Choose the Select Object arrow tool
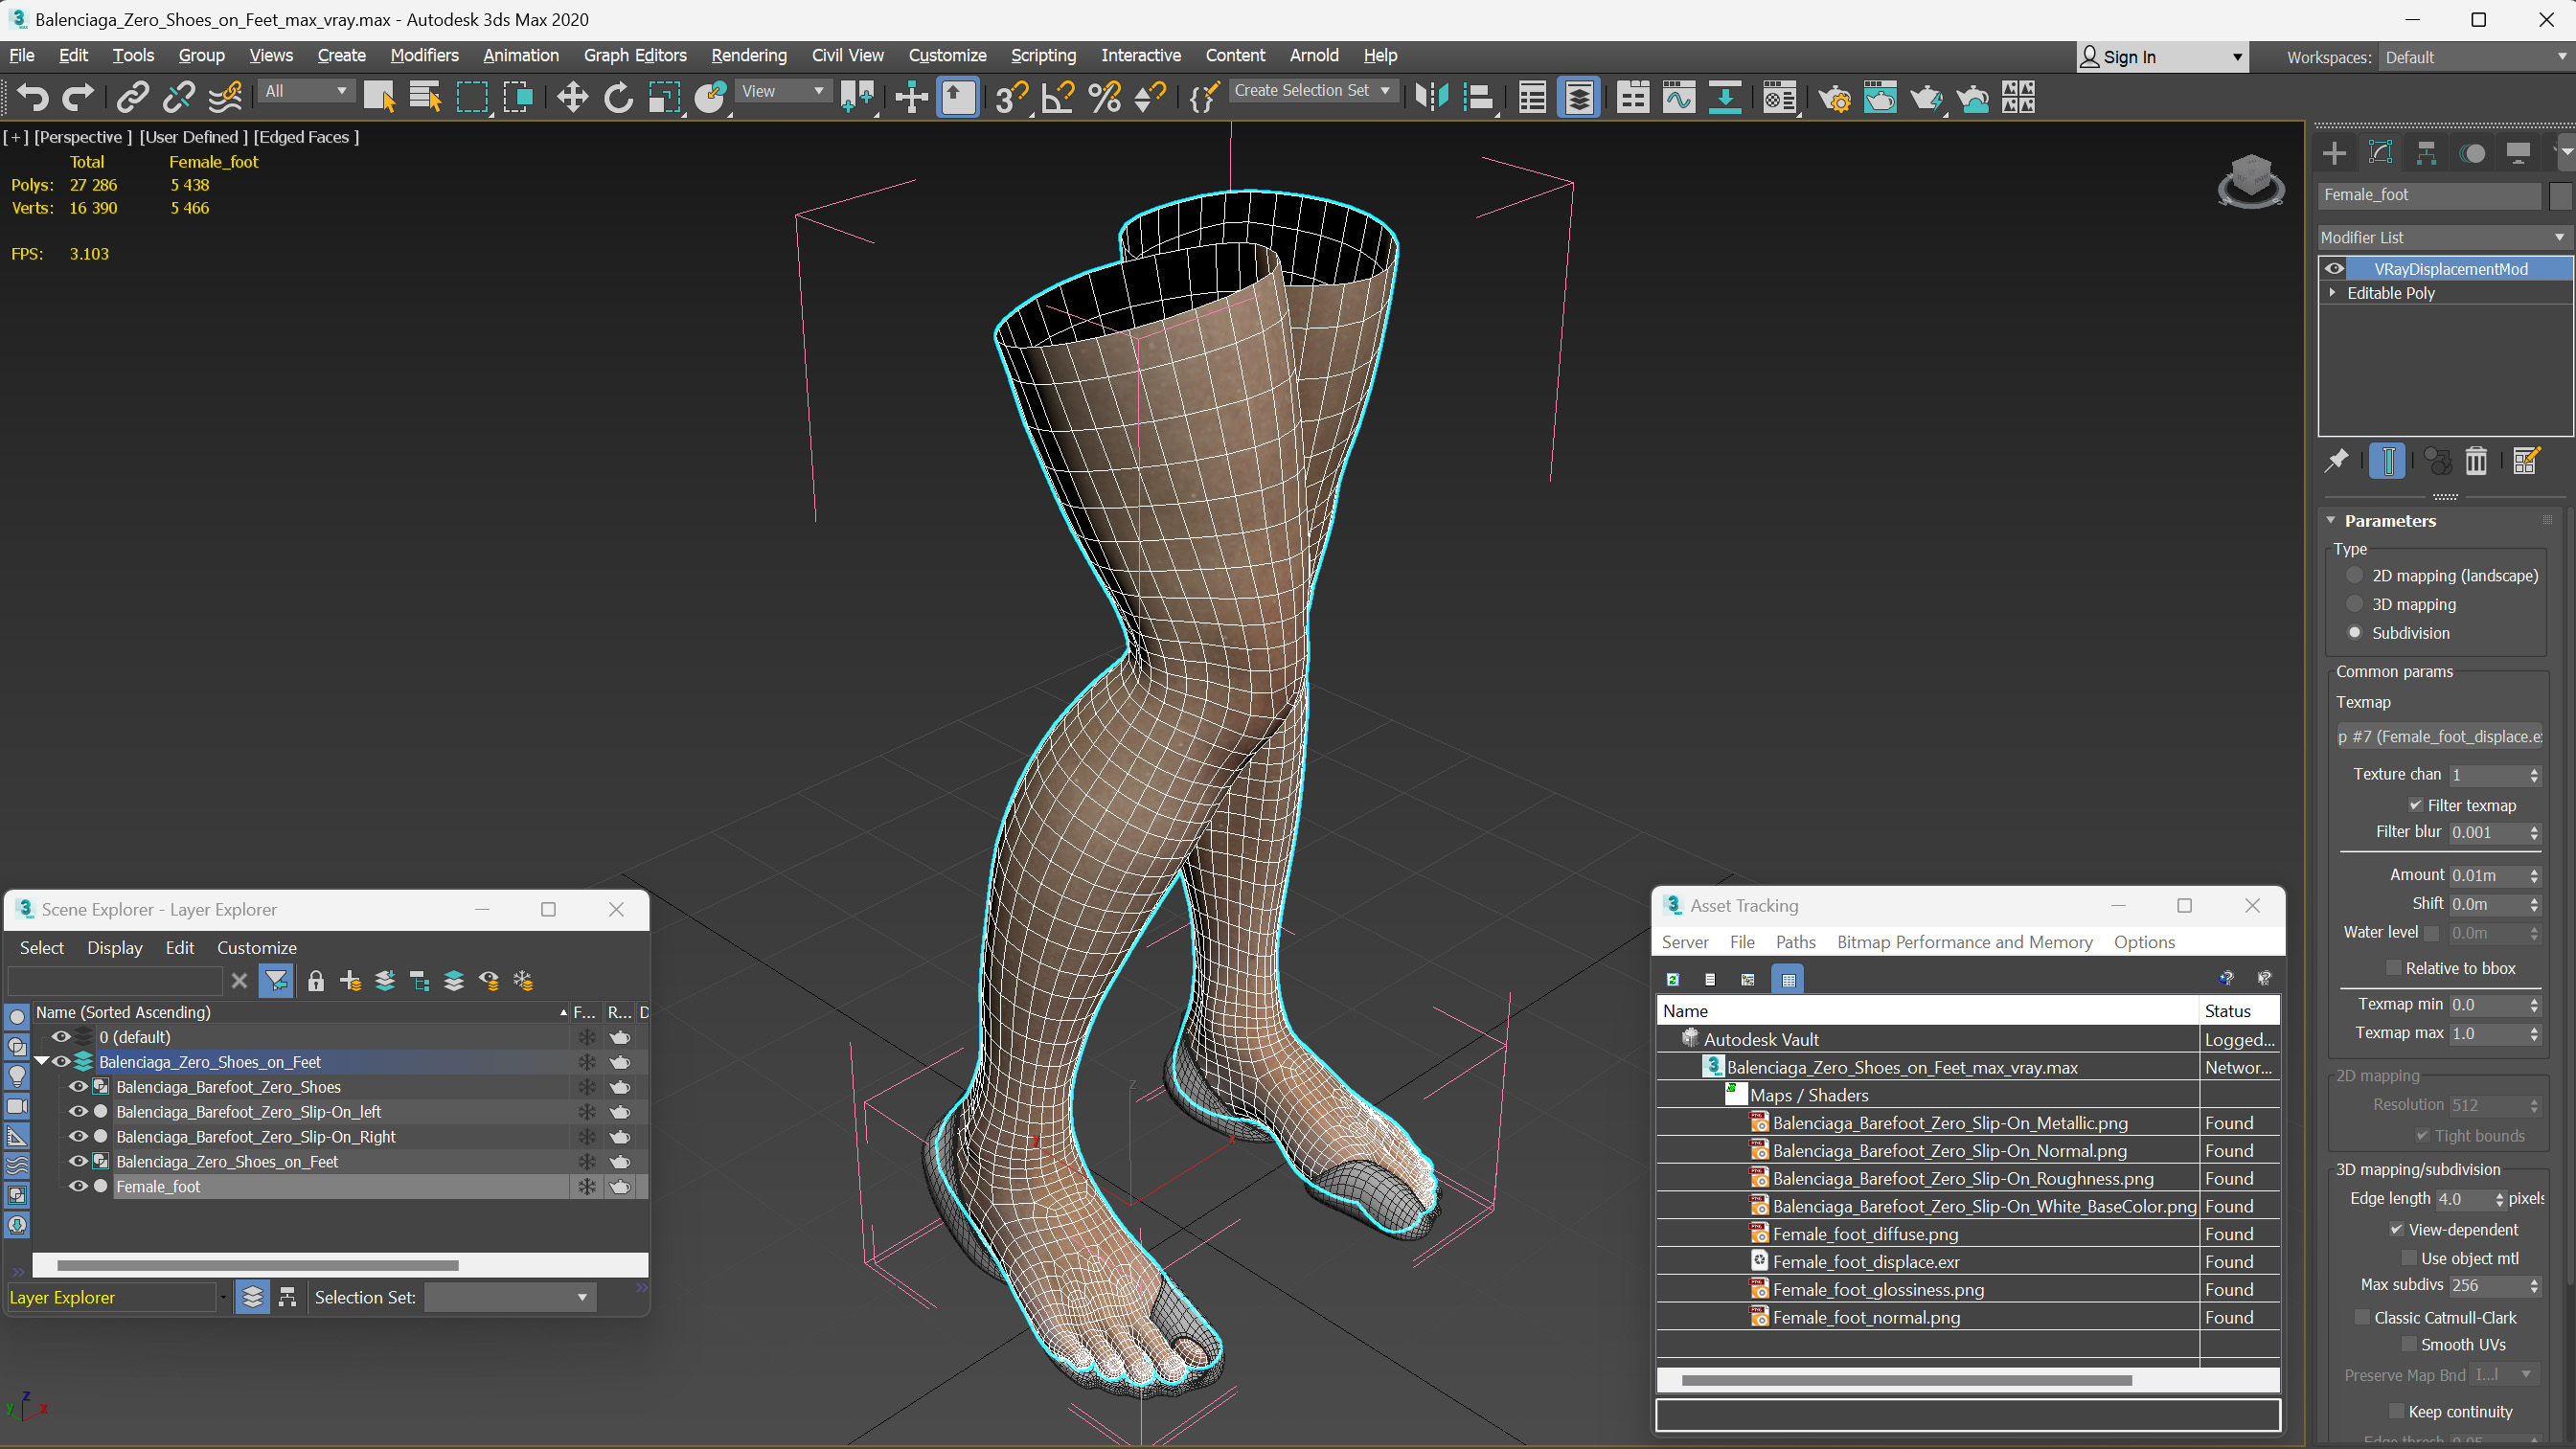 pyautogui.click(x=379, y=97)
